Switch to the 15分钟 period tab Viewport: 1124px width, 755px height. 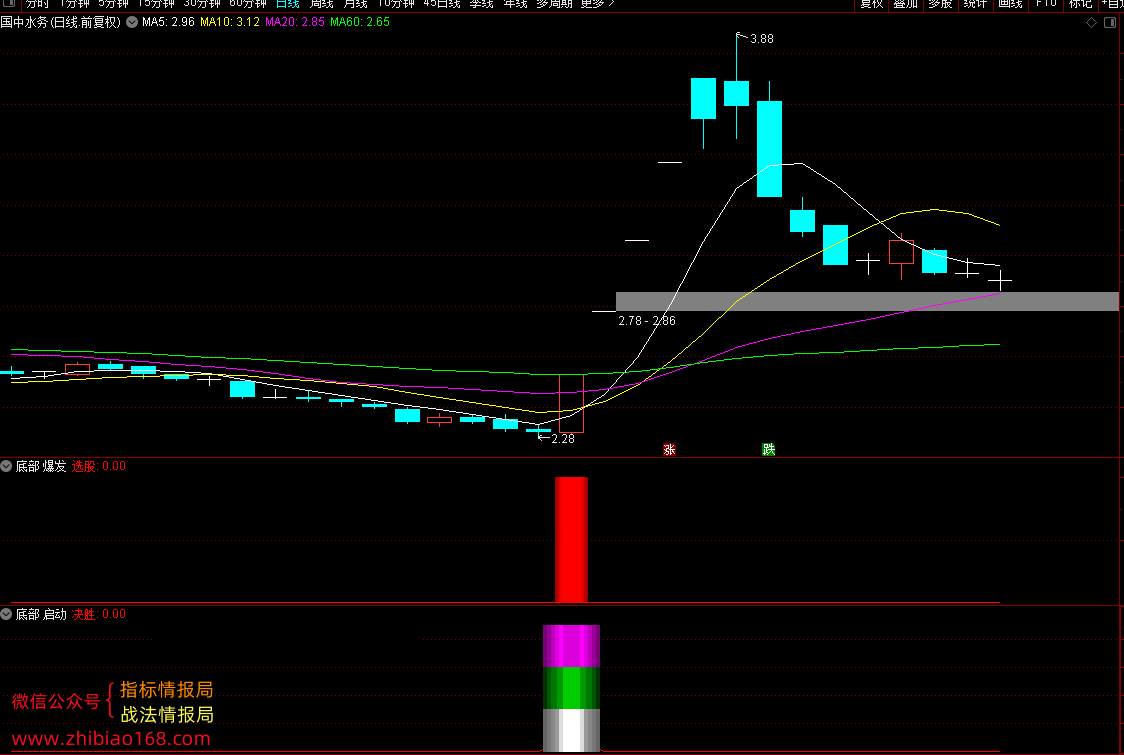(156, 4)
